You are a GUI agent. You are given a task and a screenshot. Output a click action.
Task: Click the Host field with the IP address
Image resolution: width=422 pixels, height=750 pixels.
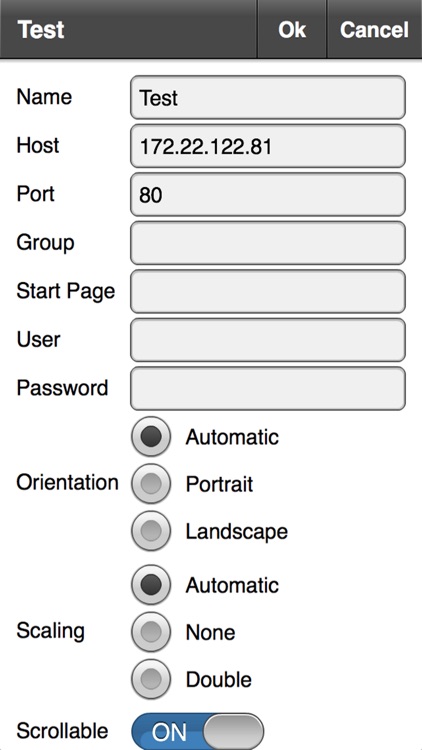click(268, 146)
